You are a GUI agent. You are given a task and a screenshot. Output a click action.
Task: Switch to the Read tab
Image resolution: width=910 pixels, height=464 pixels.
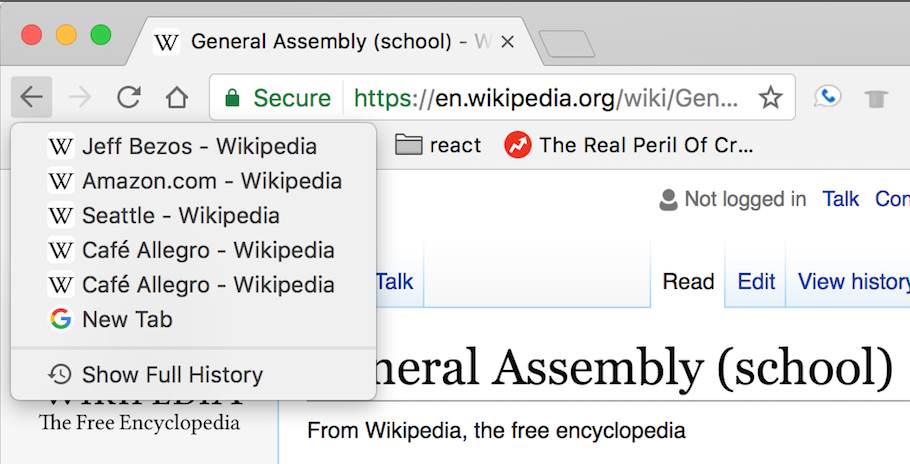(x=688, y=281)
